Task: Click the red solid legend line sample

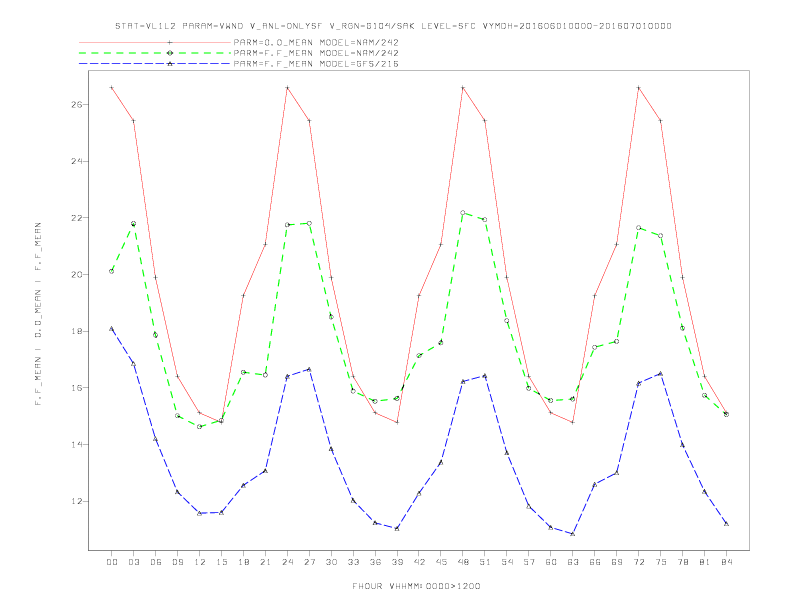Action: 155,42
